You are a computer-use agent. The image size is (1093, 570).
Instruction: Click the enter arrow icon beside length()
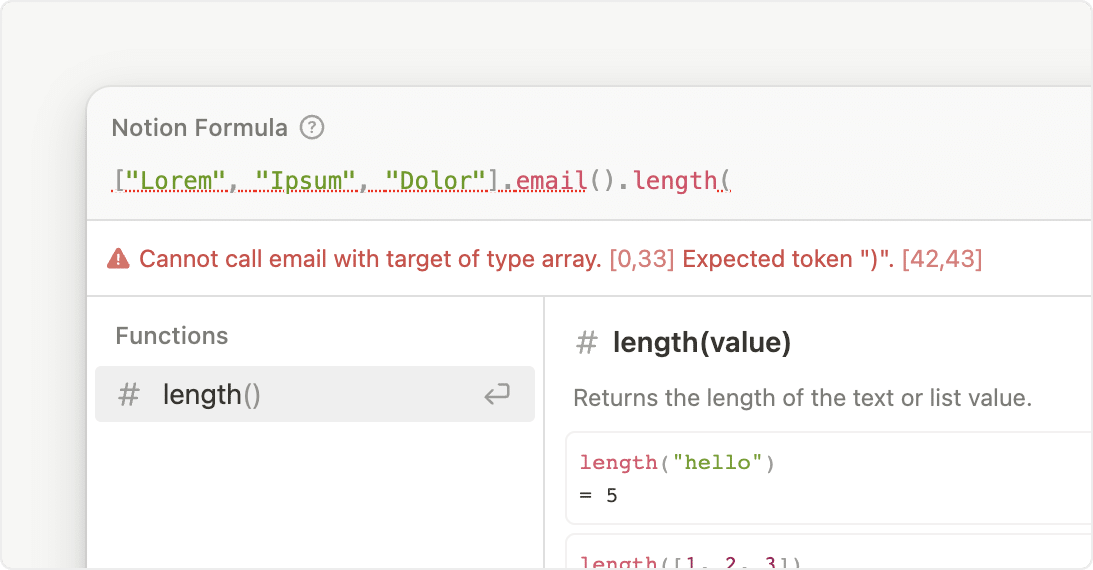pyautogui.click(x=497, y=394)
